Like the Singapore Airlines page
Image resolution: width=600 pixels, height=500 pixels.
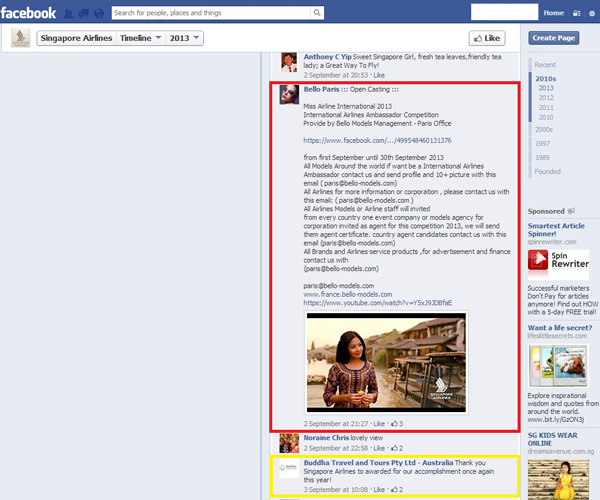tap(485, 38)
